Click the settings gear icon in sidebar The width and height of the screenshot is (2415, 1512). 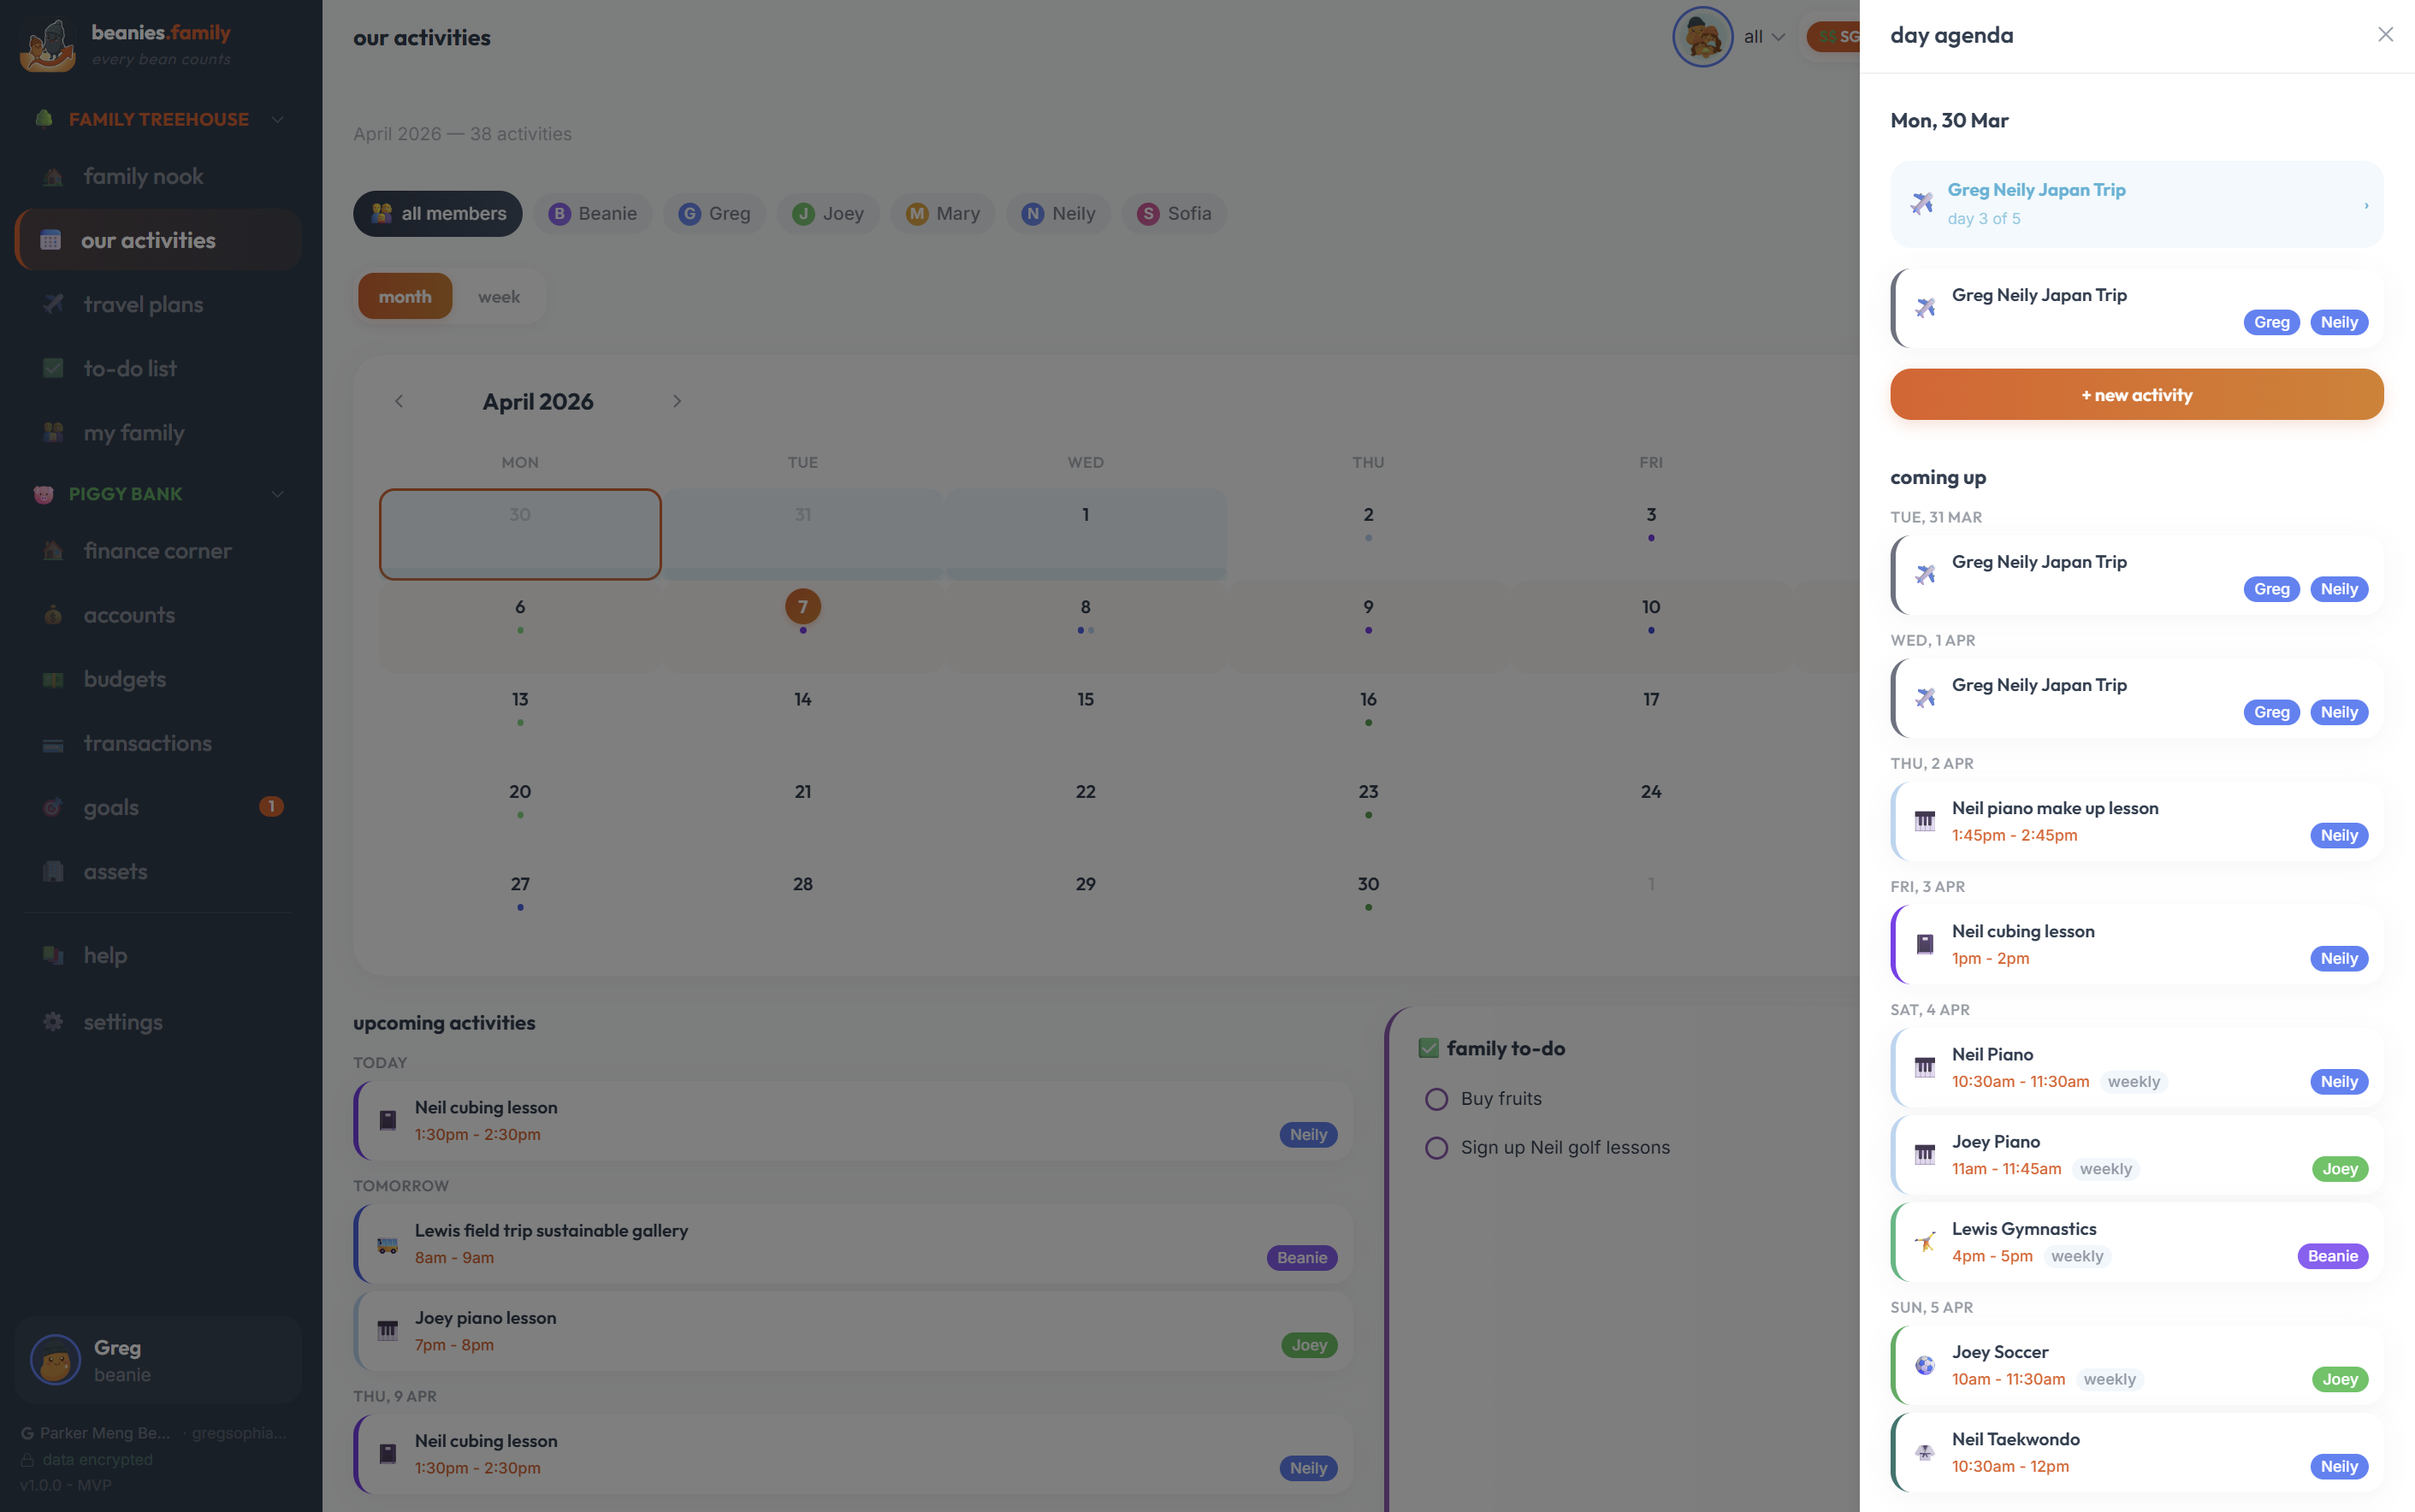53,1021
